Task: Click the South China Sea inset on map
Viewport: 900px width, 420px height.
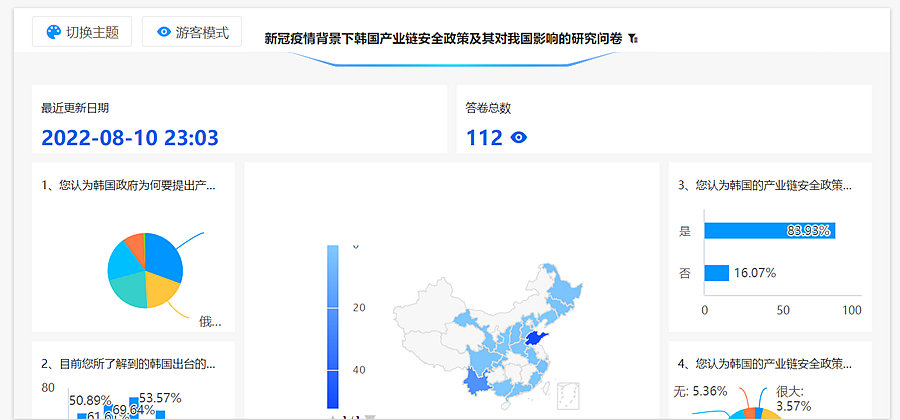Action: 570,394
